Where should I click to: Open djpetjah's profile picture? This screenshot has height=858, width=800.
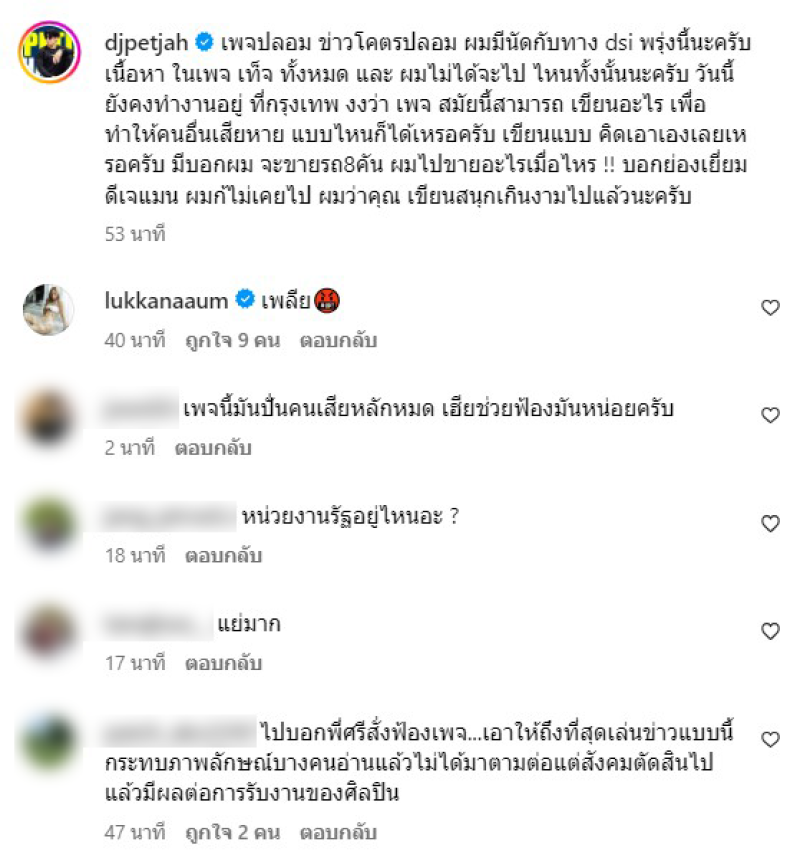pos(49,52)
